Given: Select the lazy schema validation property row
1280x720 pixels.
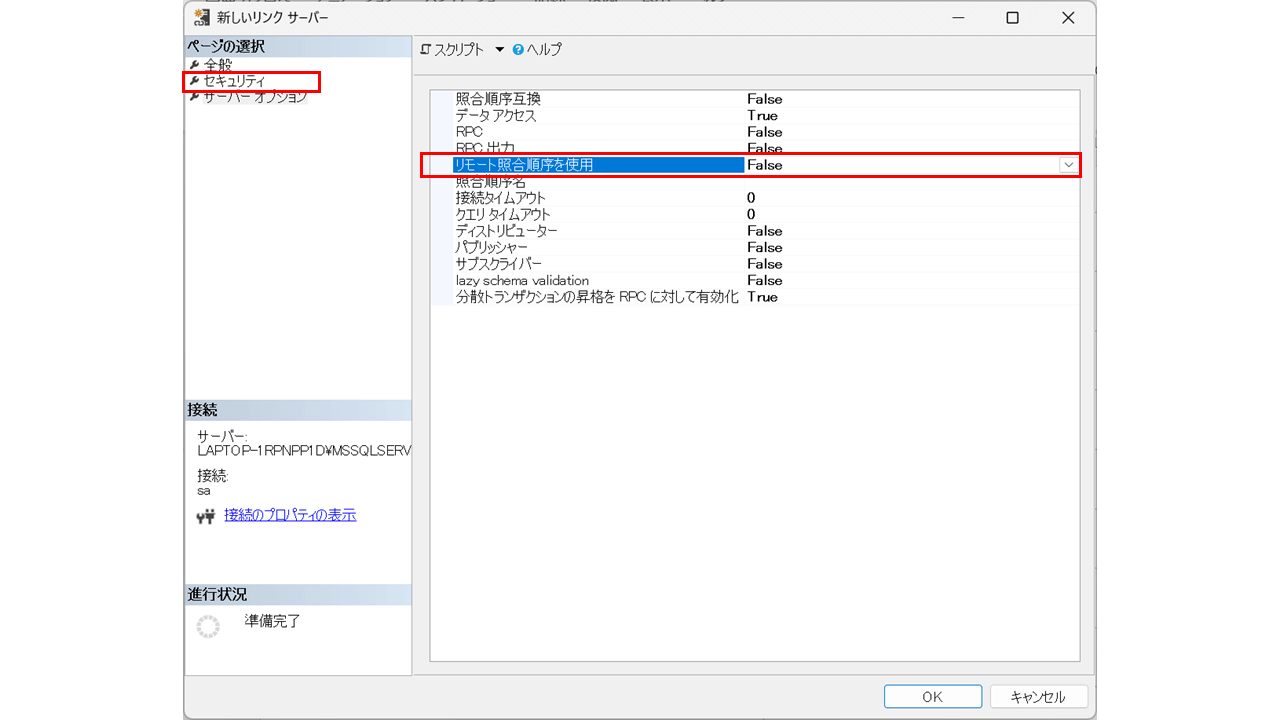Looking at the screenshot, I should [x=755, y=280].
